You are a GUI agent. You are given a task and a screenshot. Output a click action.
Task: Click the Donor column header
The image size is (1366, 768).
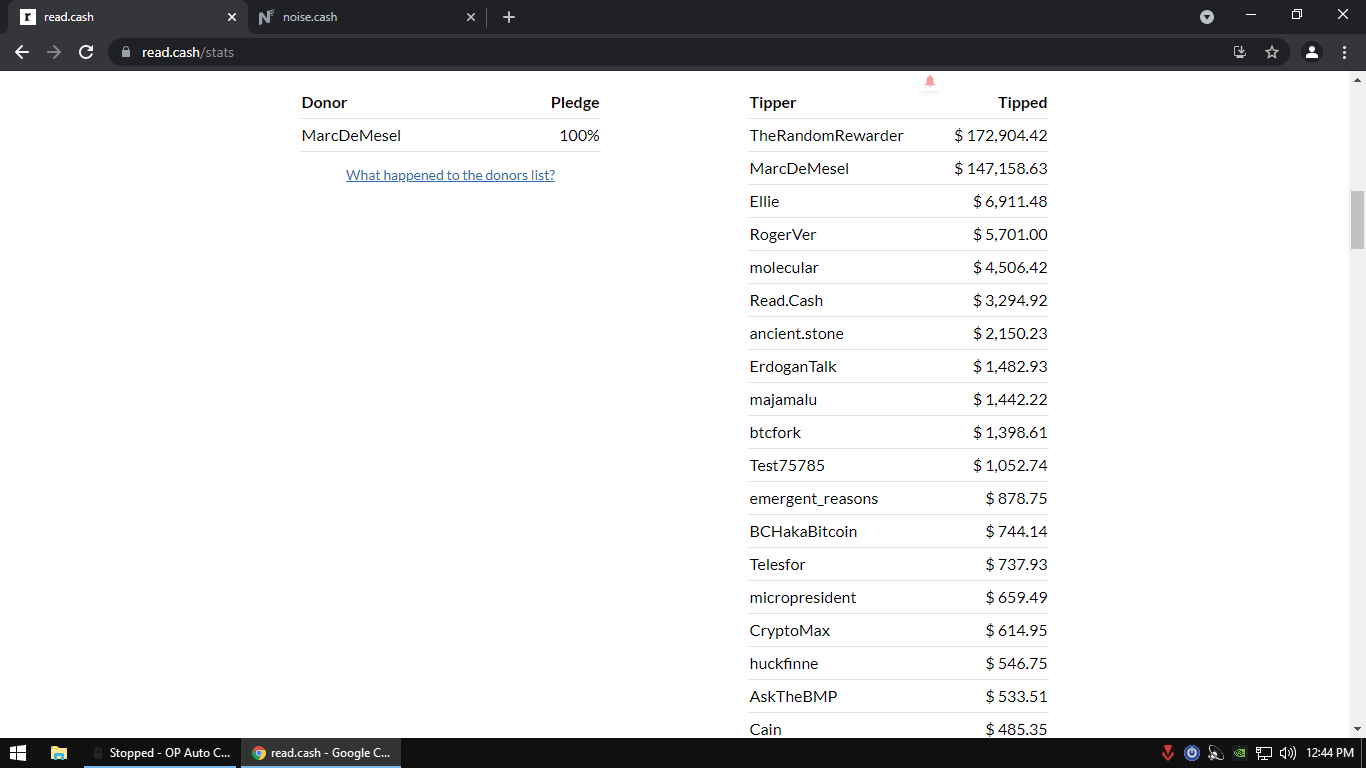pos(324,103)
